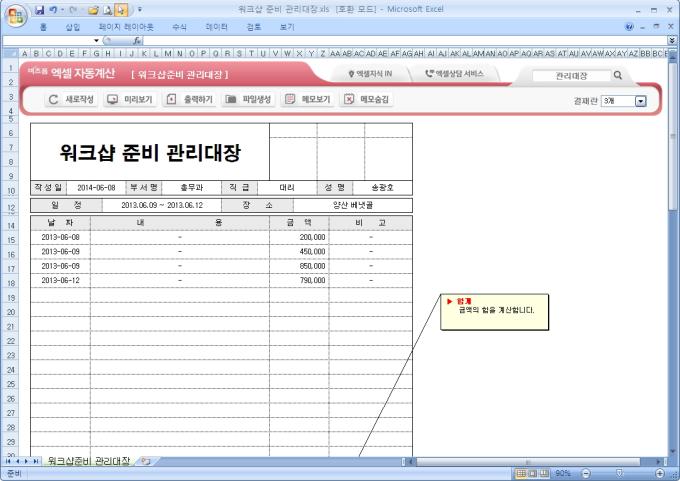This screenshot has height=481, width=680.
Task: Open print preview from quick access toolbar
Action: tap(108, 10)
